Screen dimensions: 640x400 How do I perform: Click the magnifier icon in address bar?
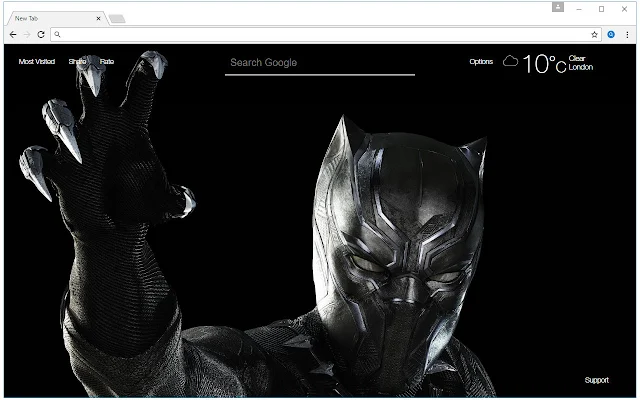[58, 35]
